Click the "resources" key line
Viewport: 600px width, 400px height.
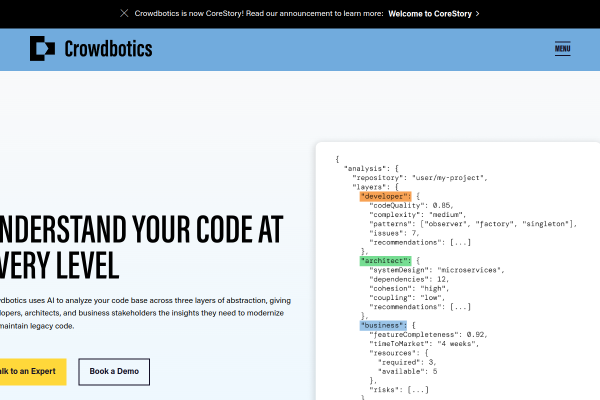399,353
